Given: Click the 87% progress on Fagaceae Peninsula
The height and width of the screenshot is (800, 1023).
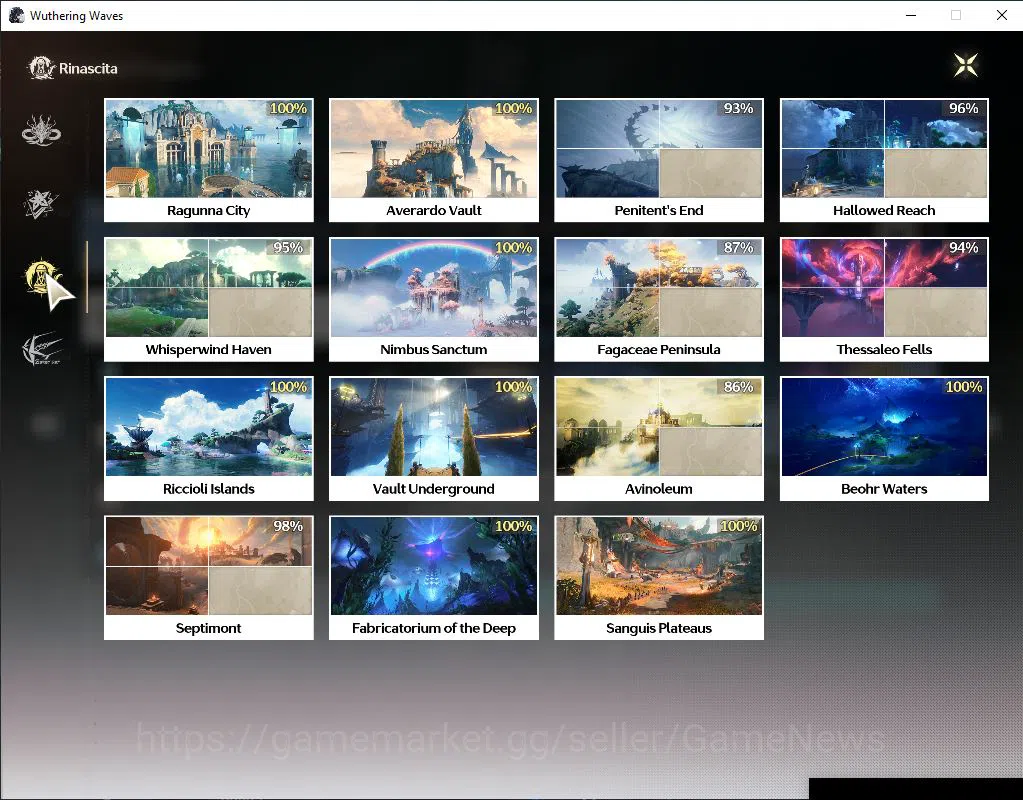Looking at the screenshot, I should (739, 247).
